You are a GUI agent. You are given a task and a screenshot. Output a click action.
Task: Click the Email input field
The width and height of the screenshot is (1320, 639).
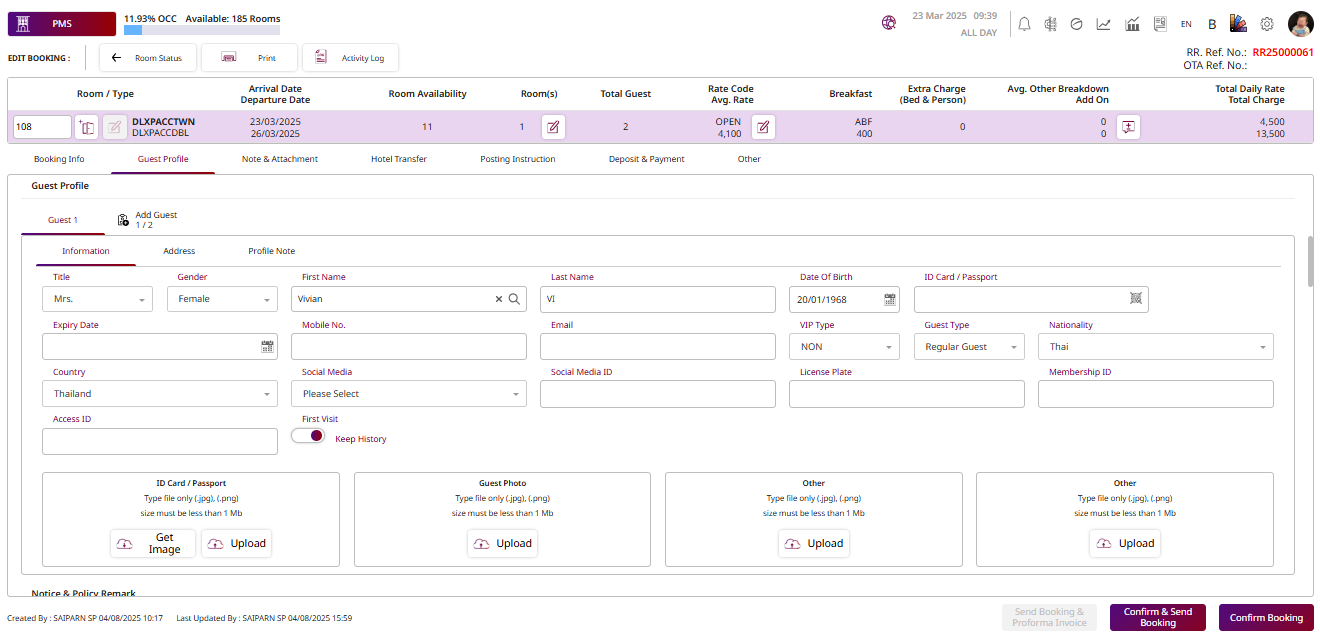click(x=657, y=347)
